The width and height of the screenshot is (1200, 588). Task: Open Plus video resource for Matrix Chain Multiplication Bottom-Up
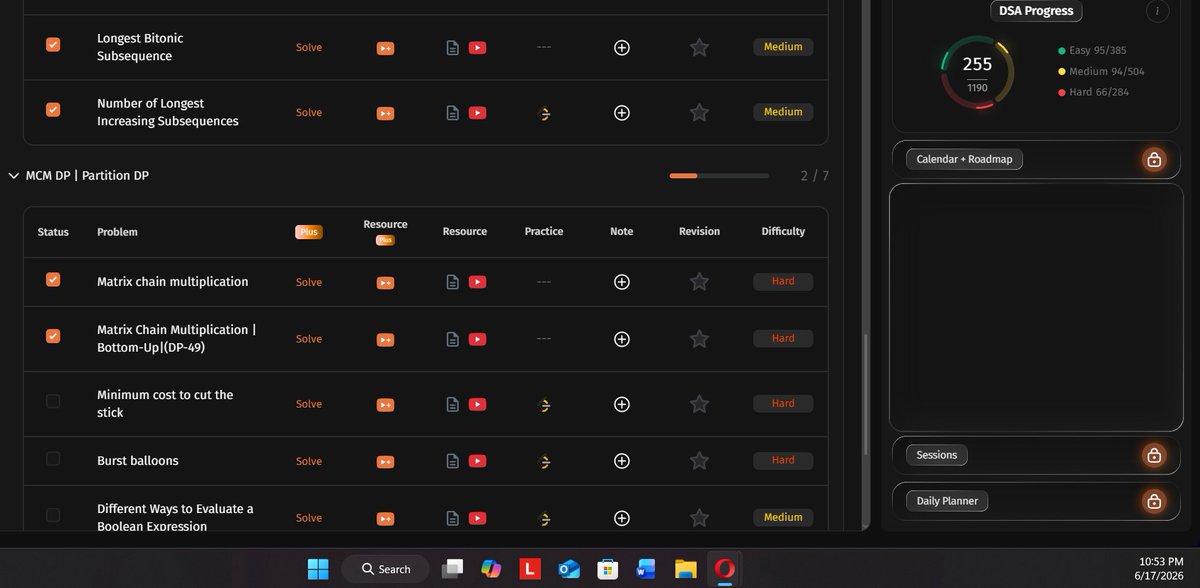click(385, 340)
